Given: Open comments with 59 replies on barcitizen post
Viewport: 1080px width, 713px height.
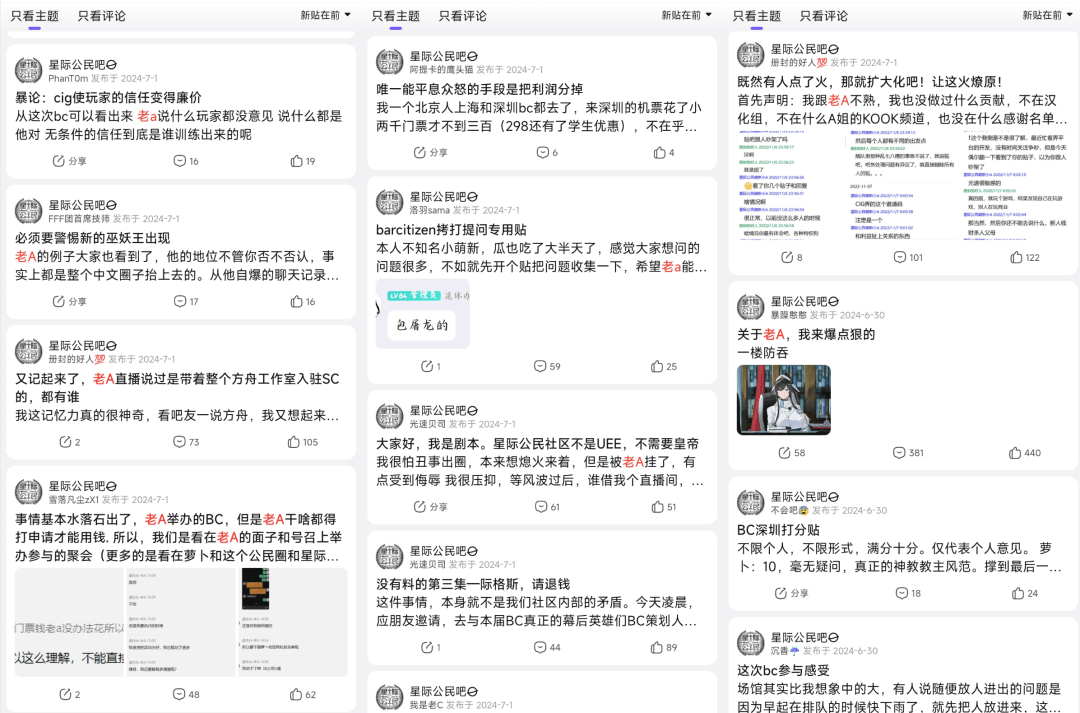Looking at the screenshot, I should pyautogui.click(x=547, y=366).
